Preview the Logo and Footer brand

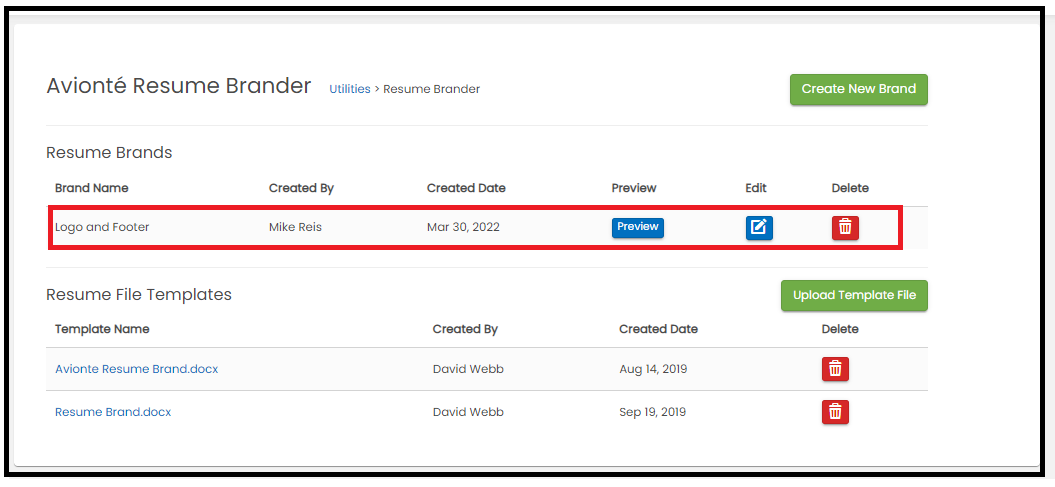(637, 227)
